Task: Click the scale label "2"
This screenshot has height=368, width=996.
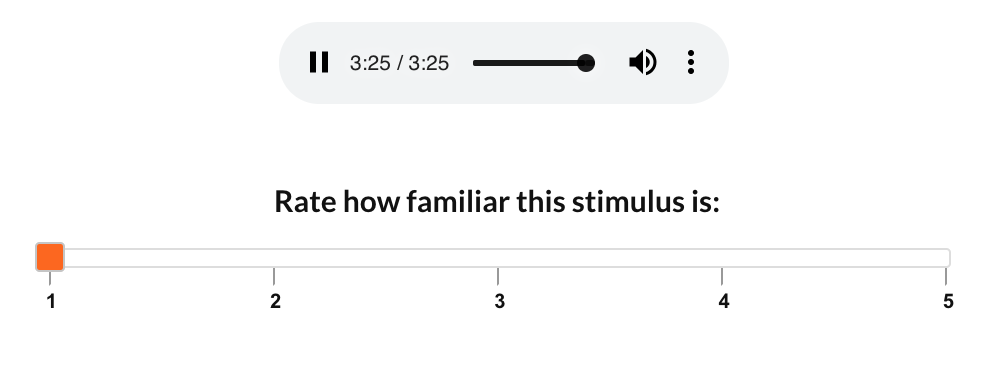Action: click(x=275, y=301)
